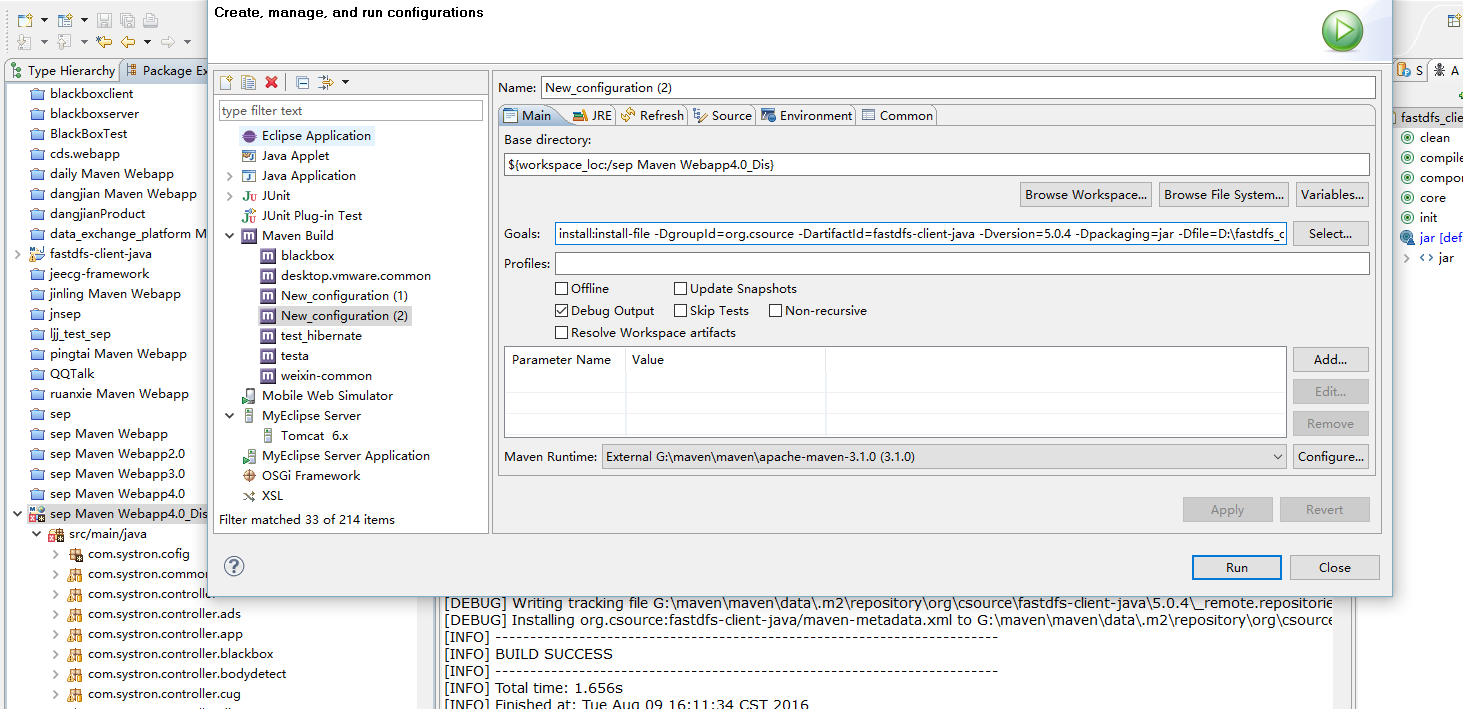The height and width of the screenshot is (709, 1463).
Task: Open the filter configurations dropdown arrow
Action: (345, 82)
